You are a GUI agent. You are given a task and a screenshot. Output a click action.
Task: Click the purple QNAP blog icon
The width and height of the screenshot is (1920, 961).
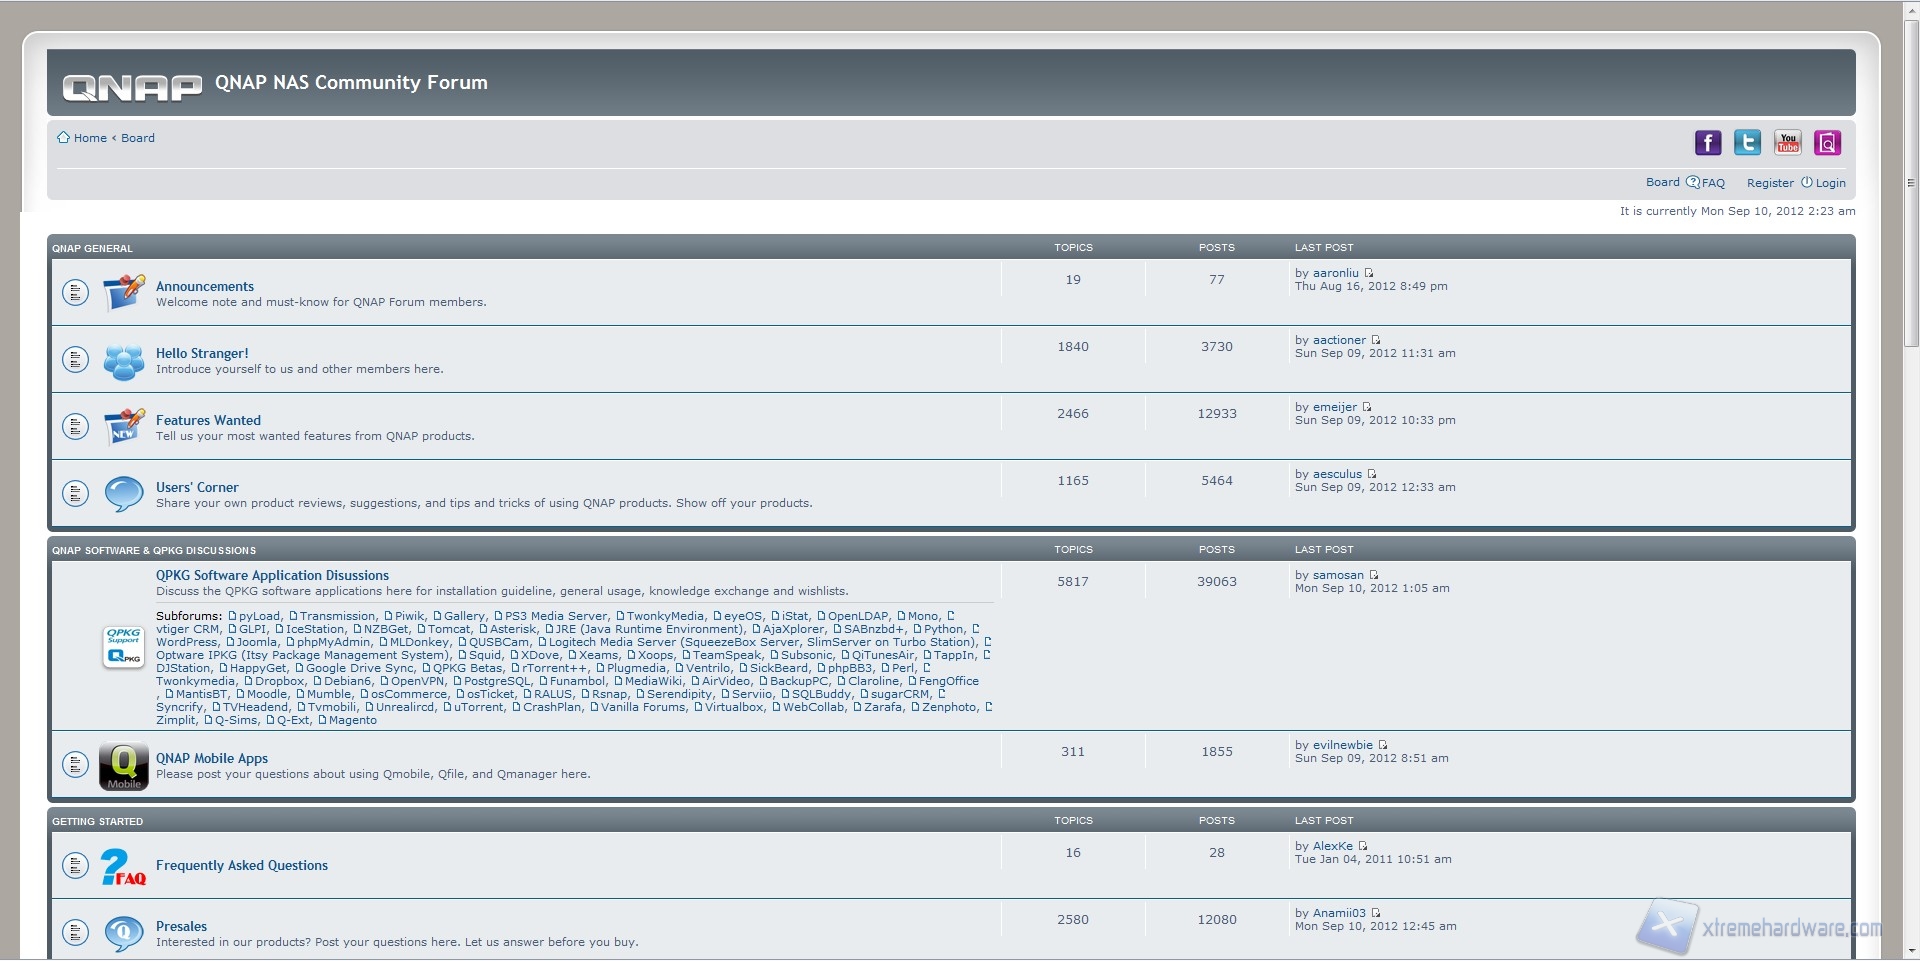(x=1827, y=143)
